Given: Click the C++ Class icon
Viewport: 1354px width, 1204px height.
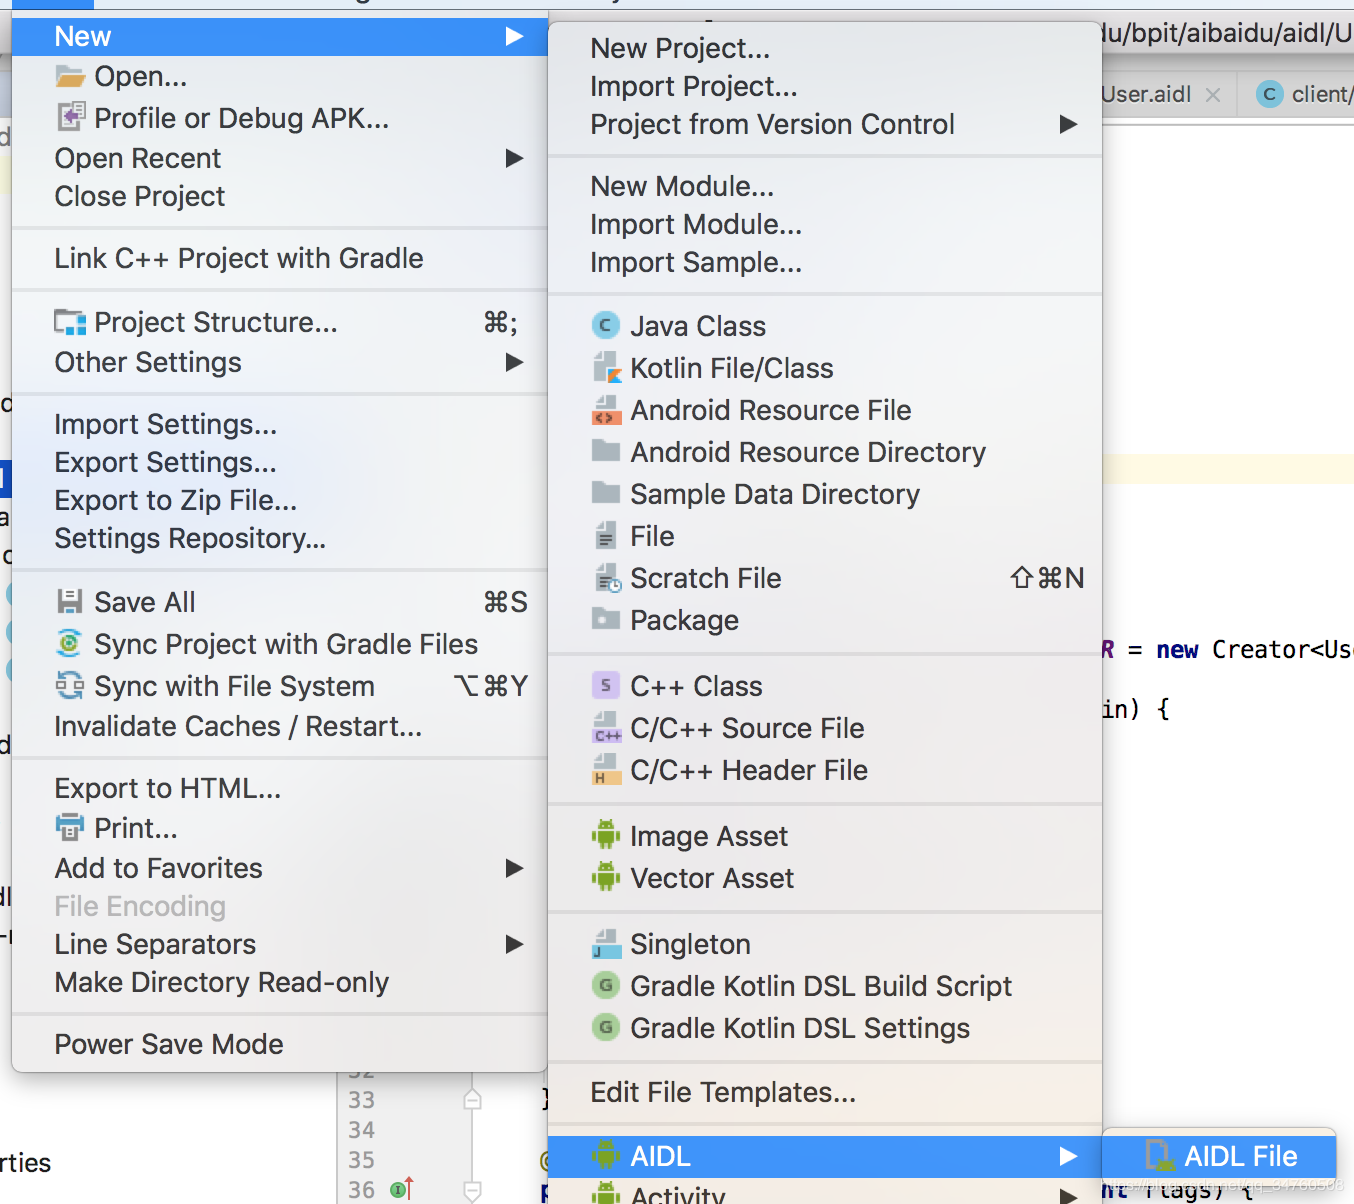Looking at the screenshot, I should click(606, 686).
